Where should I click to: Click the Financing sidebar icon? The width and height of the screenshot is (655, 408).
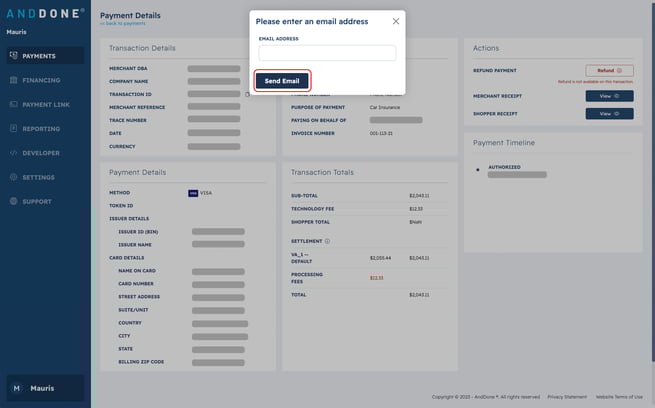pos(13,80)
